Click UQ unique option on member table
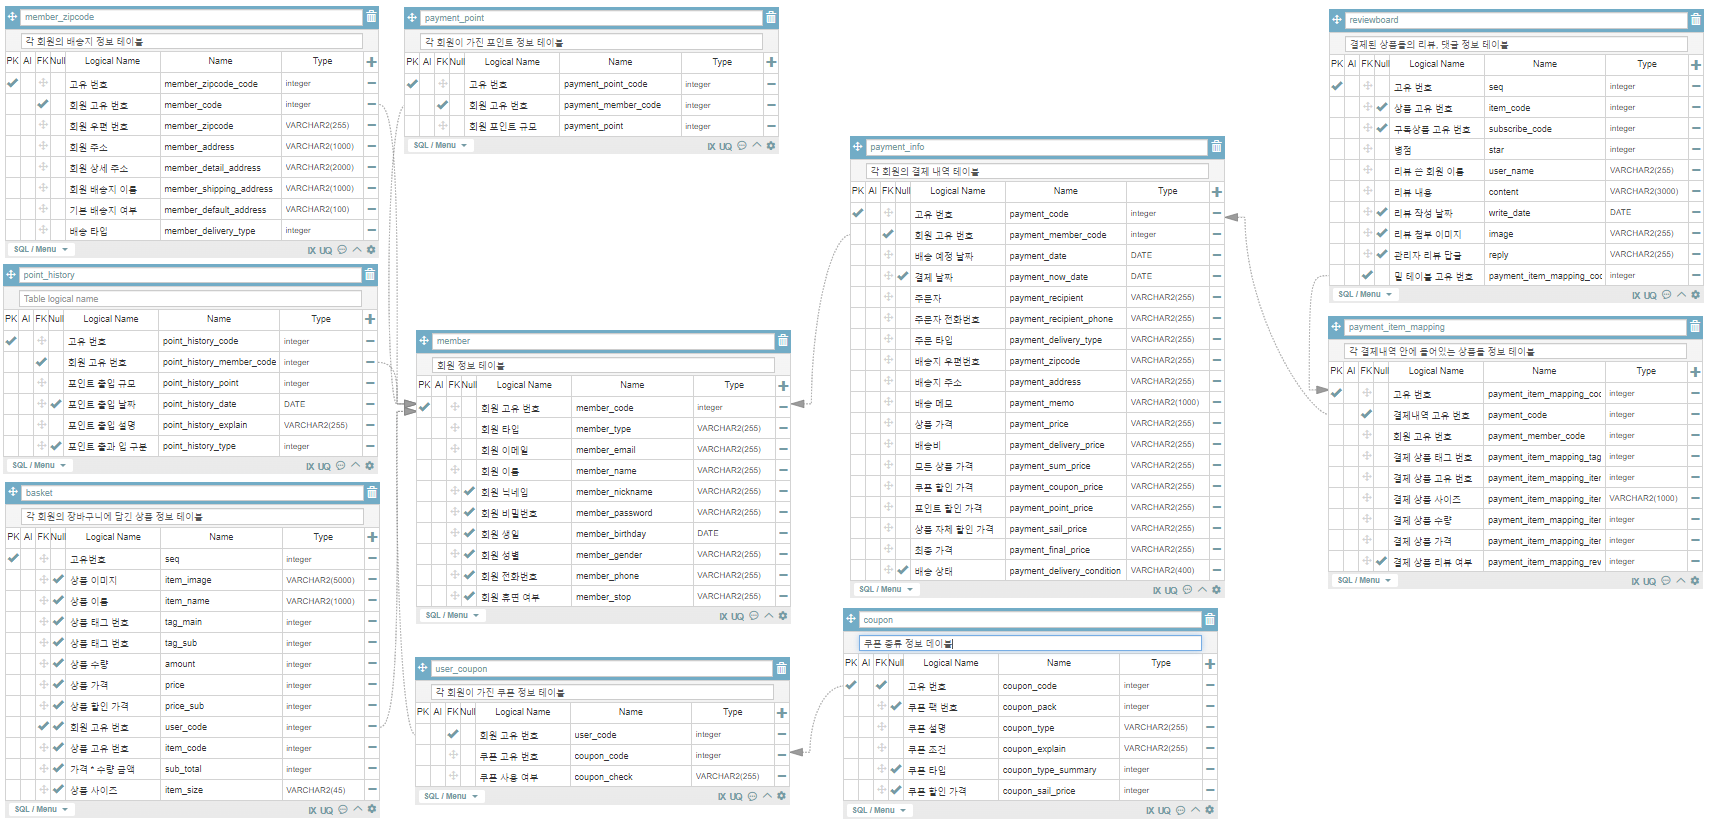Screen dimensions: 1709x825 [x=737, y=616]
